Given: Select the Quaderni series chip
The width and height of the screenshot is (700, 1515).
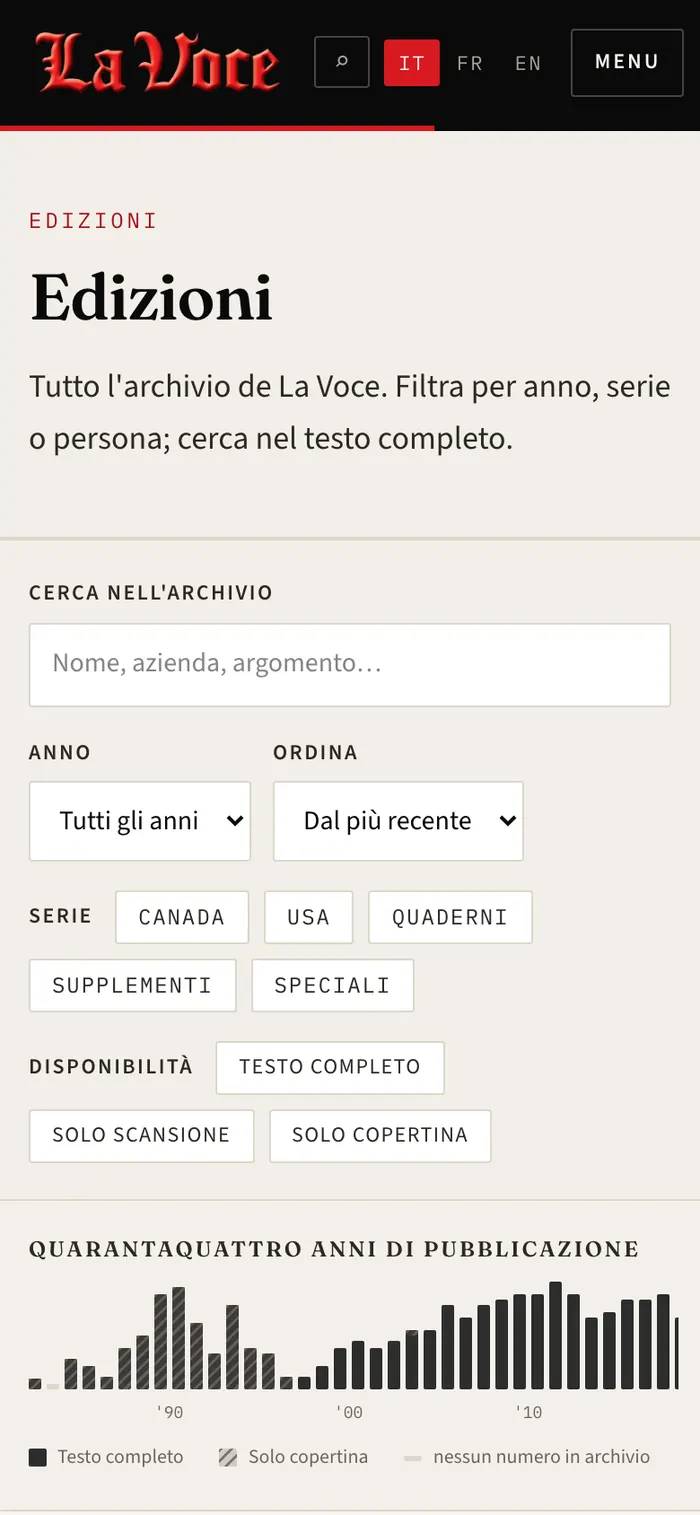Looking at the screenshot, I should [450, 917].
